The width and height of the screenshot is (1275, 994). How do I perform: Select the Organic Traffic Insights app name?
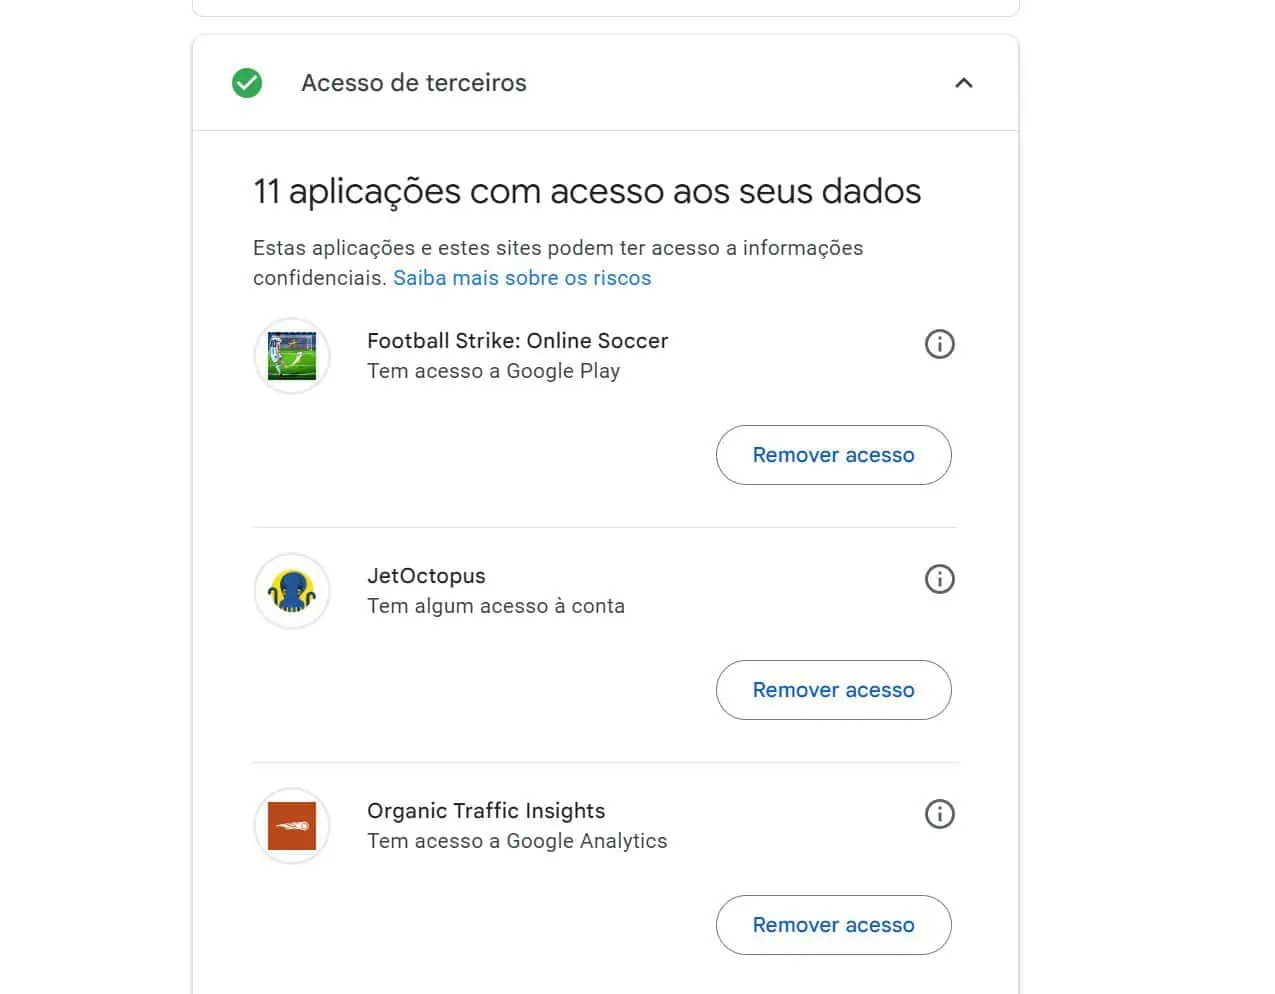tap(486, 811)
